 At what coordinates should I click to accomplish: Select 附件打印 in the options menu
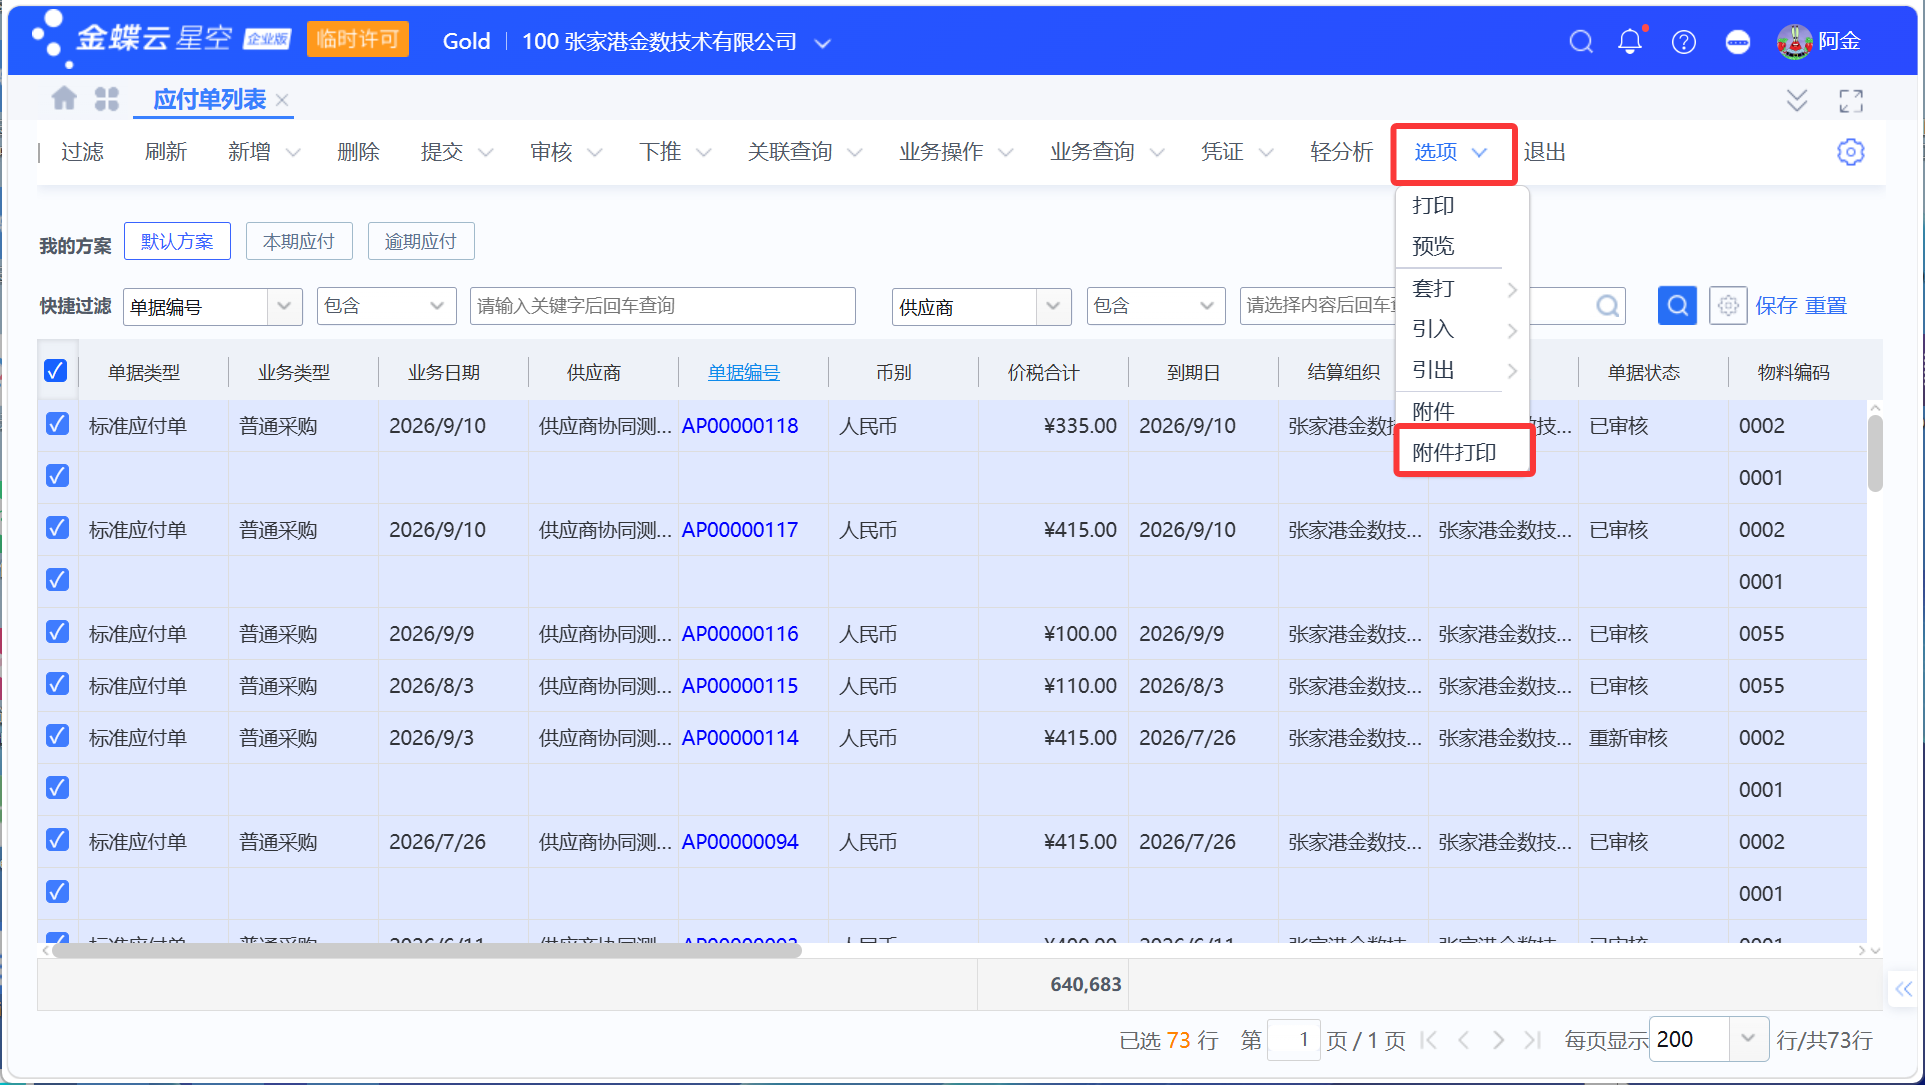click(x=1454, y=452)
